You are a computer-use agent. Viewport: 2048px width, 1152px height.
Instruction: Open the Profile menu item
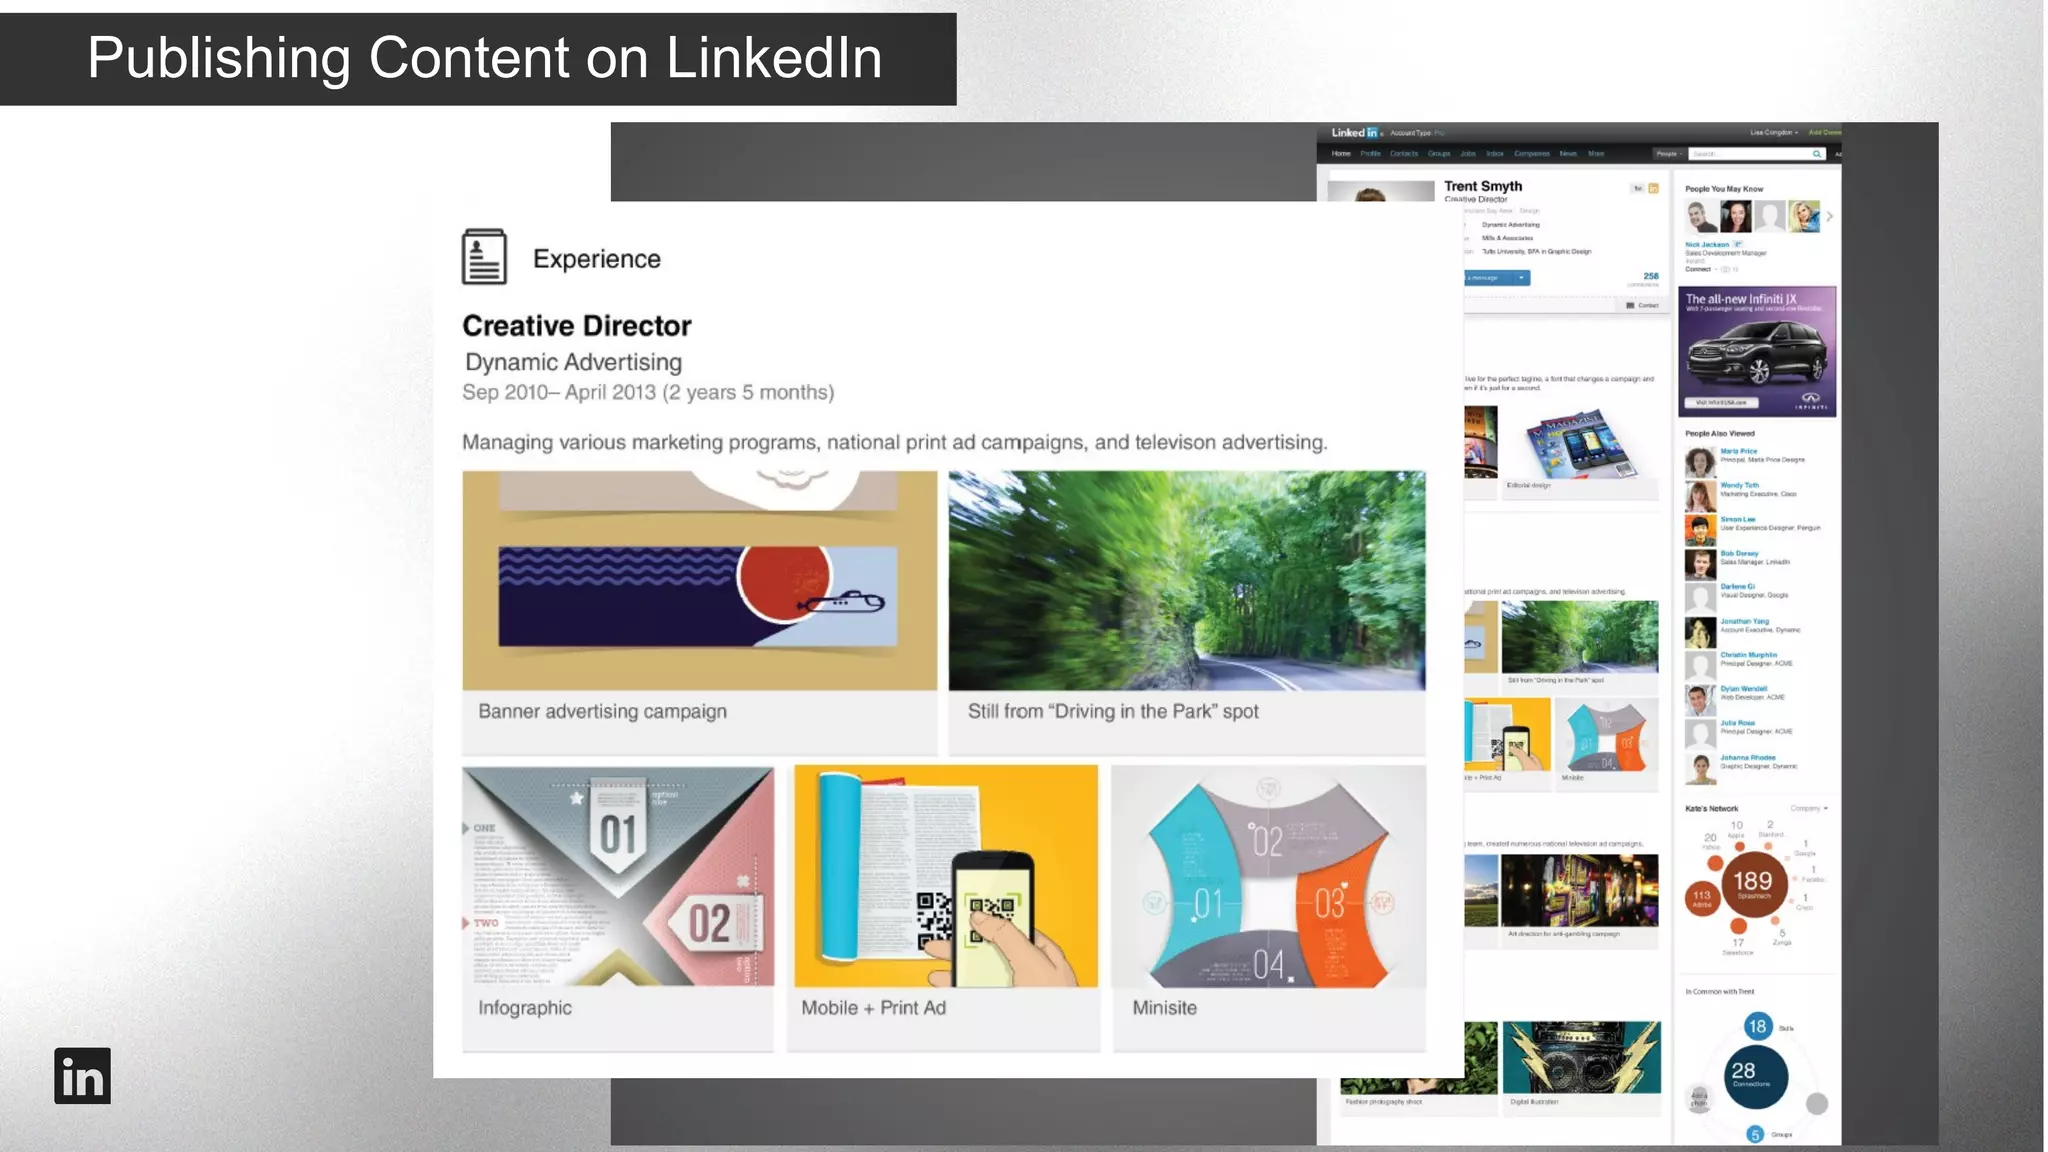click(1370, 154)
